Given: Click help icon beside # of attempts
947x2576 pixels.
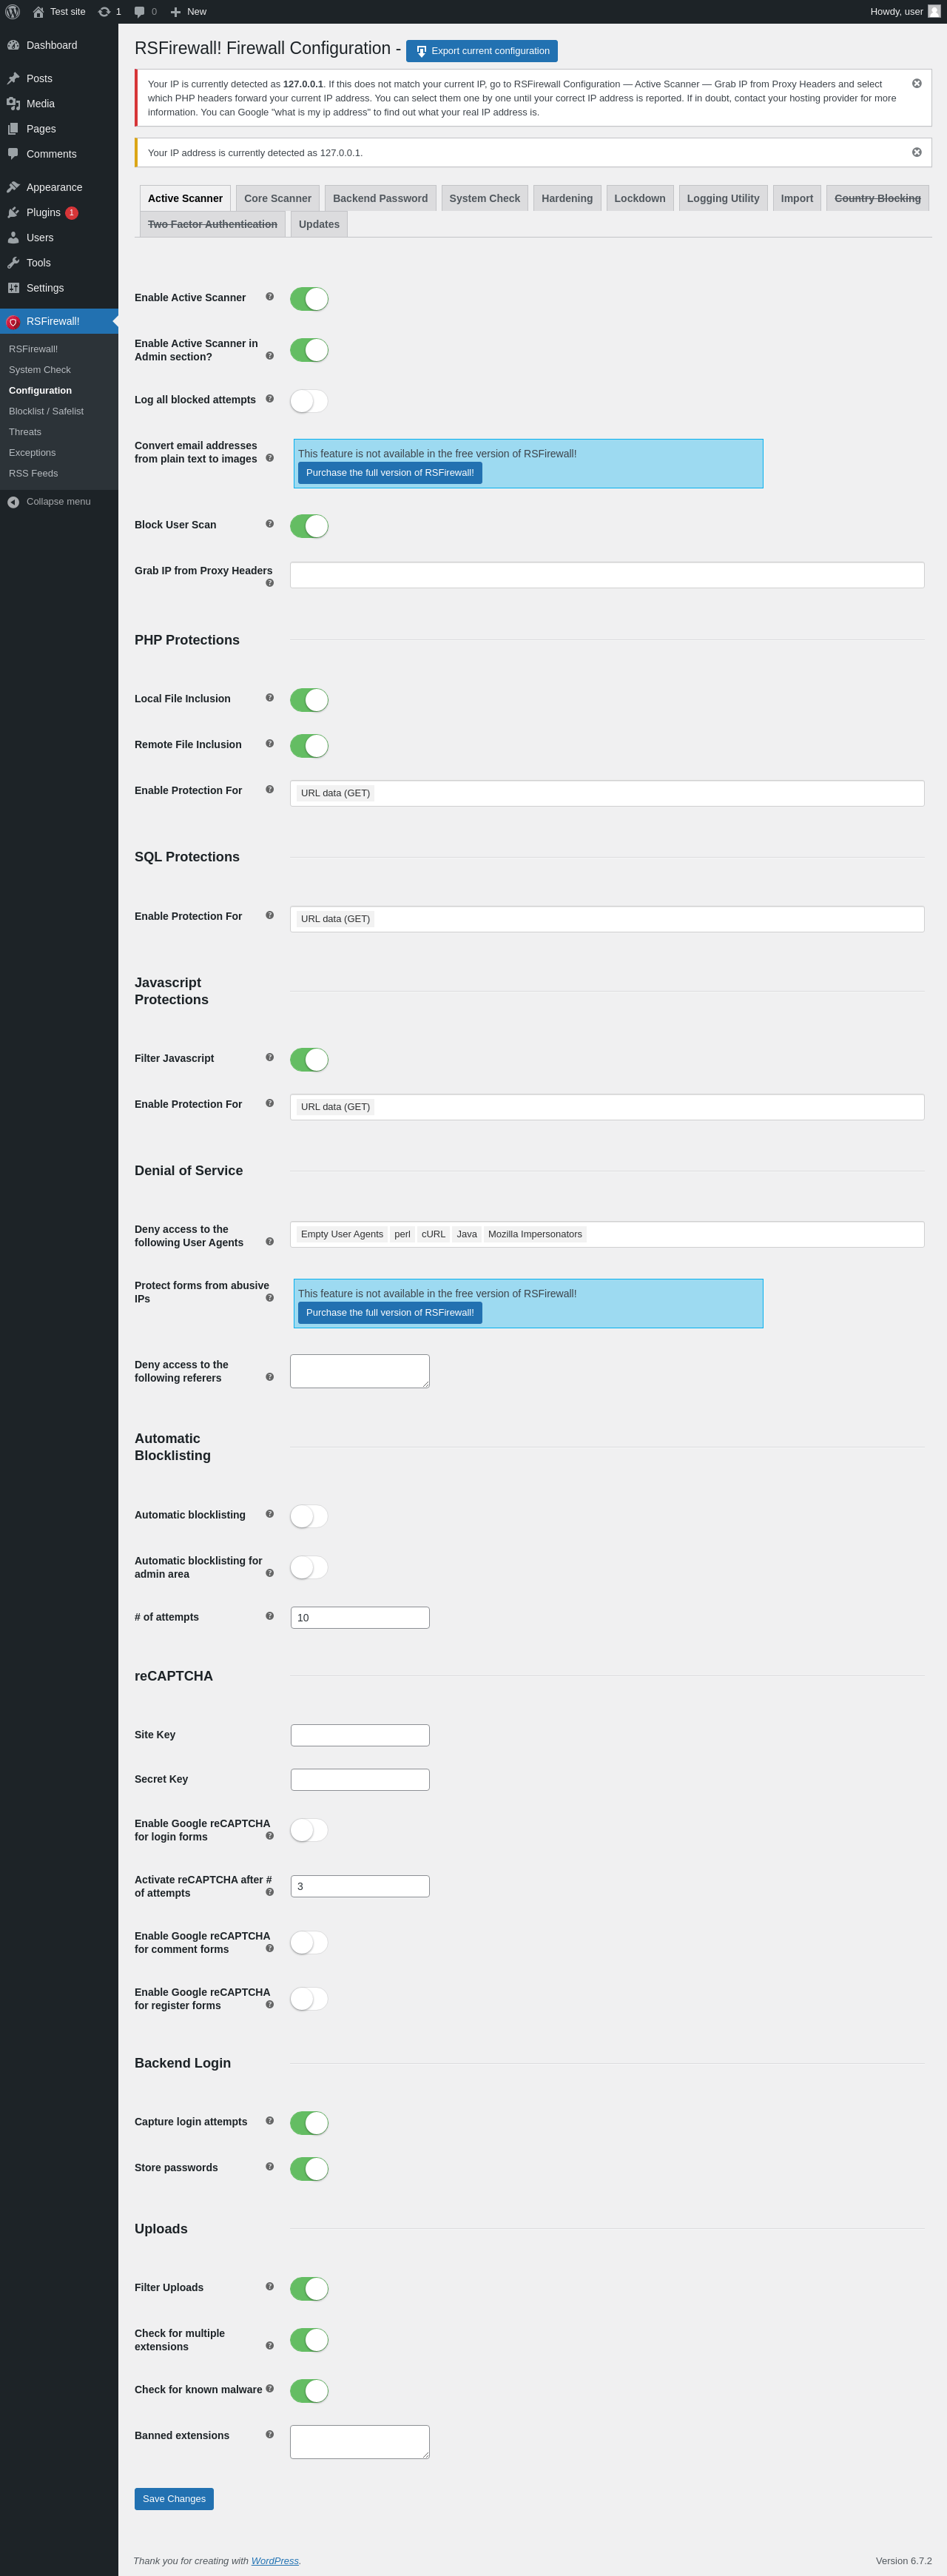Looking at the screenshot, I should 269,1615.
